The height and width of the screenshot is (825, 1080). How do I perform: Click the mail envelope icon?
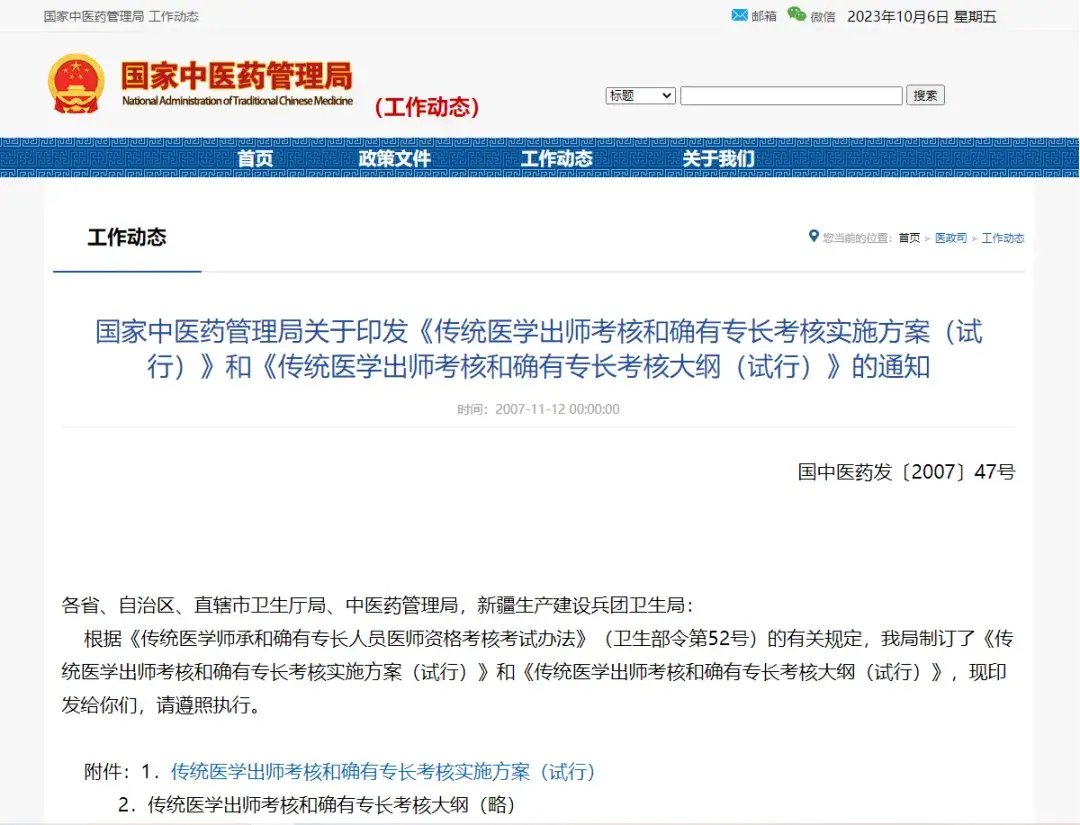740,15
